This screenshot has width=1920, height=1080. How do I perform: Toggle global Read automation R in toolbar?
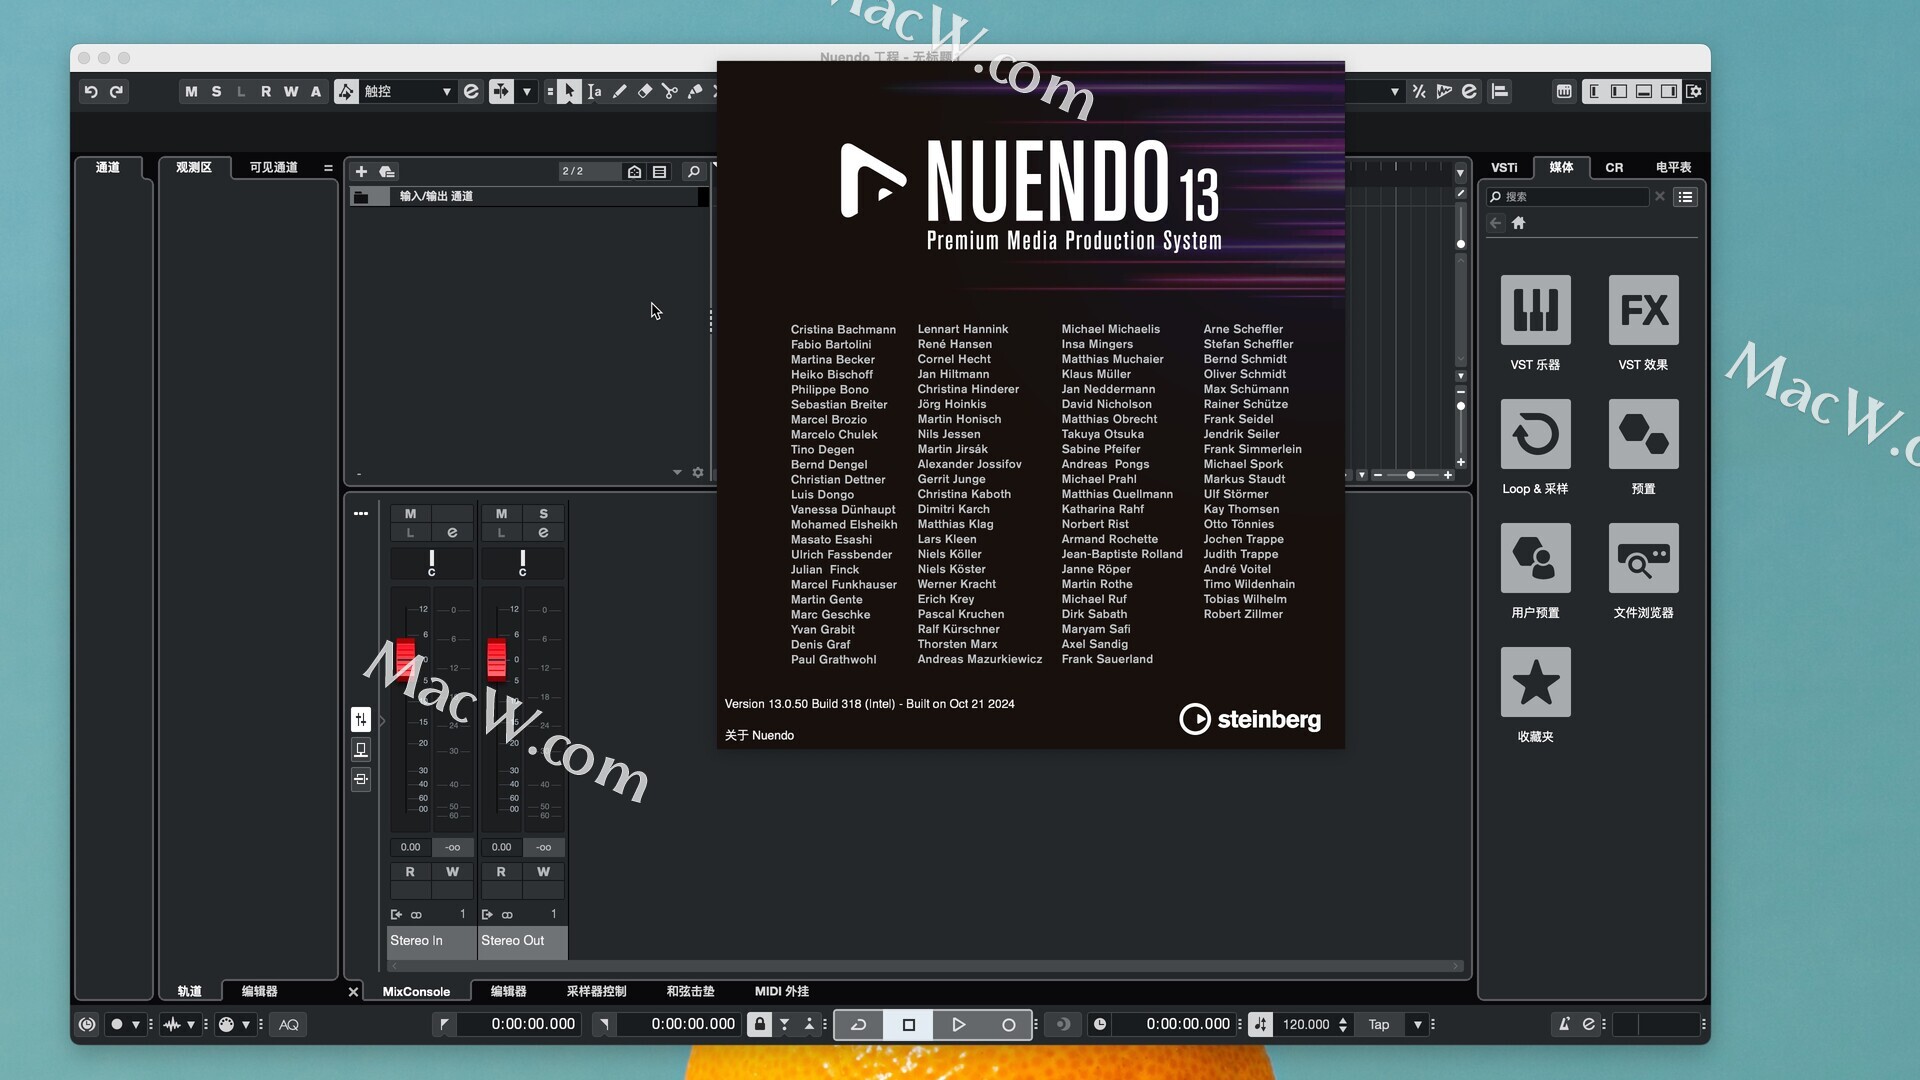click(266, 91)
